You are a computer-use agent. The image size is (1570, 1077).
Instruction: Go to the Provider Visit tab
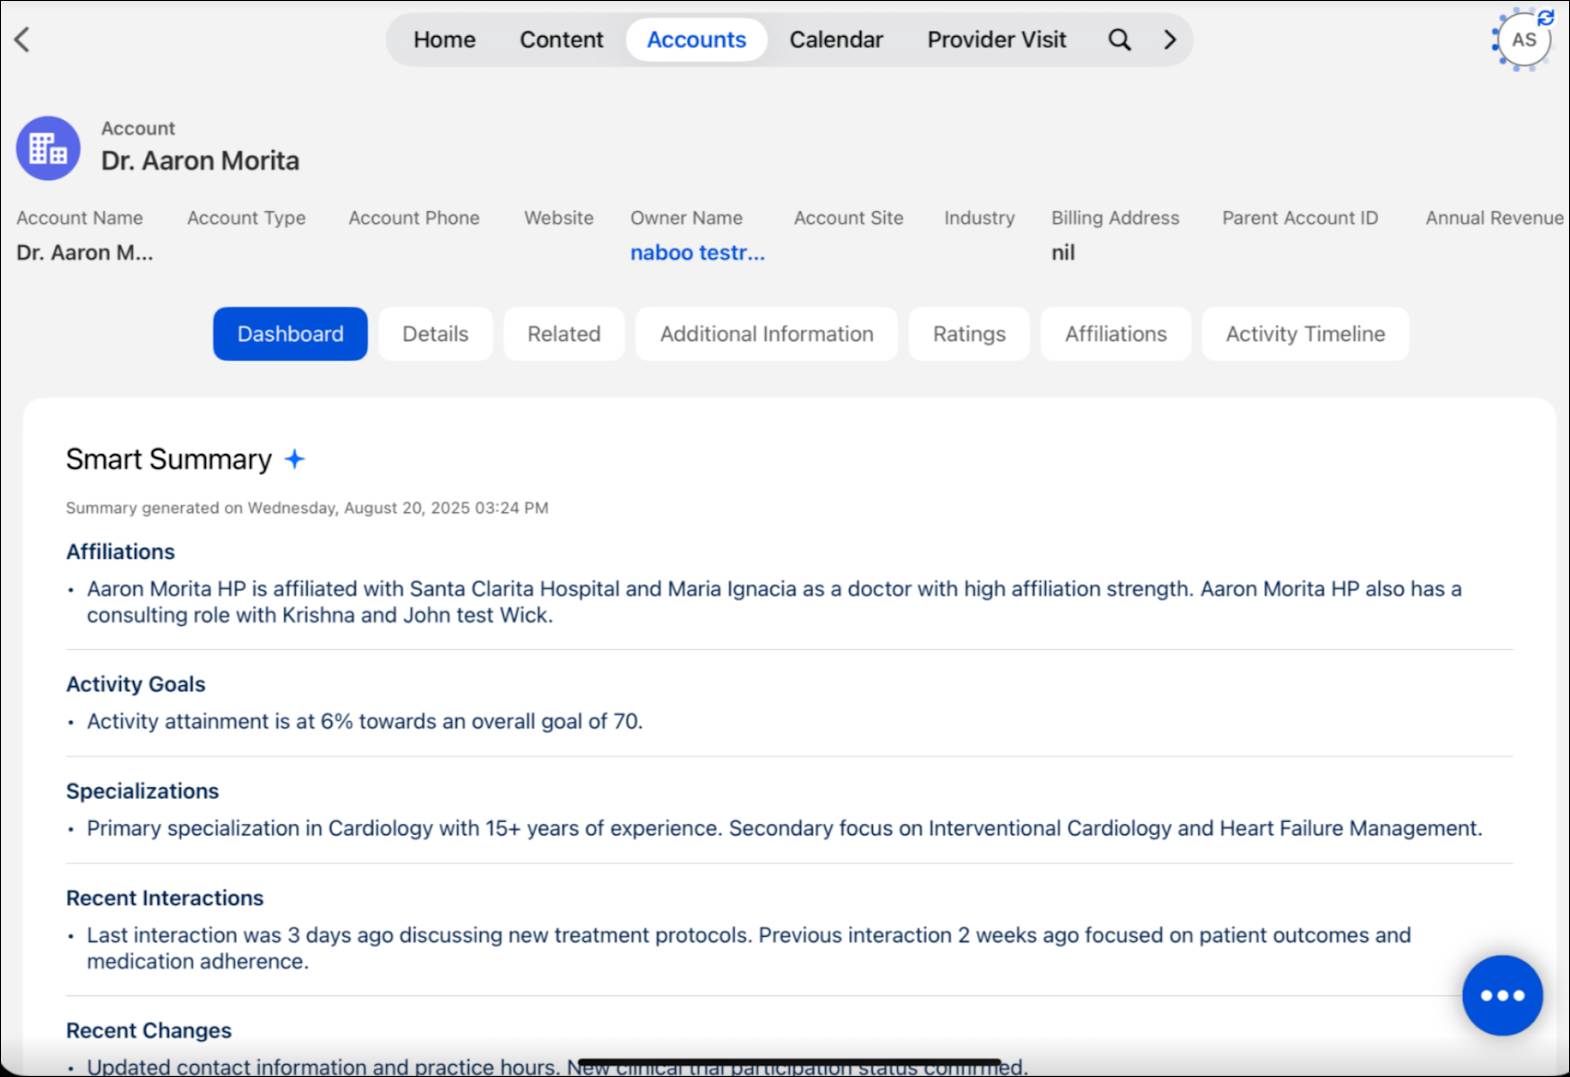[x=996, y=40]
